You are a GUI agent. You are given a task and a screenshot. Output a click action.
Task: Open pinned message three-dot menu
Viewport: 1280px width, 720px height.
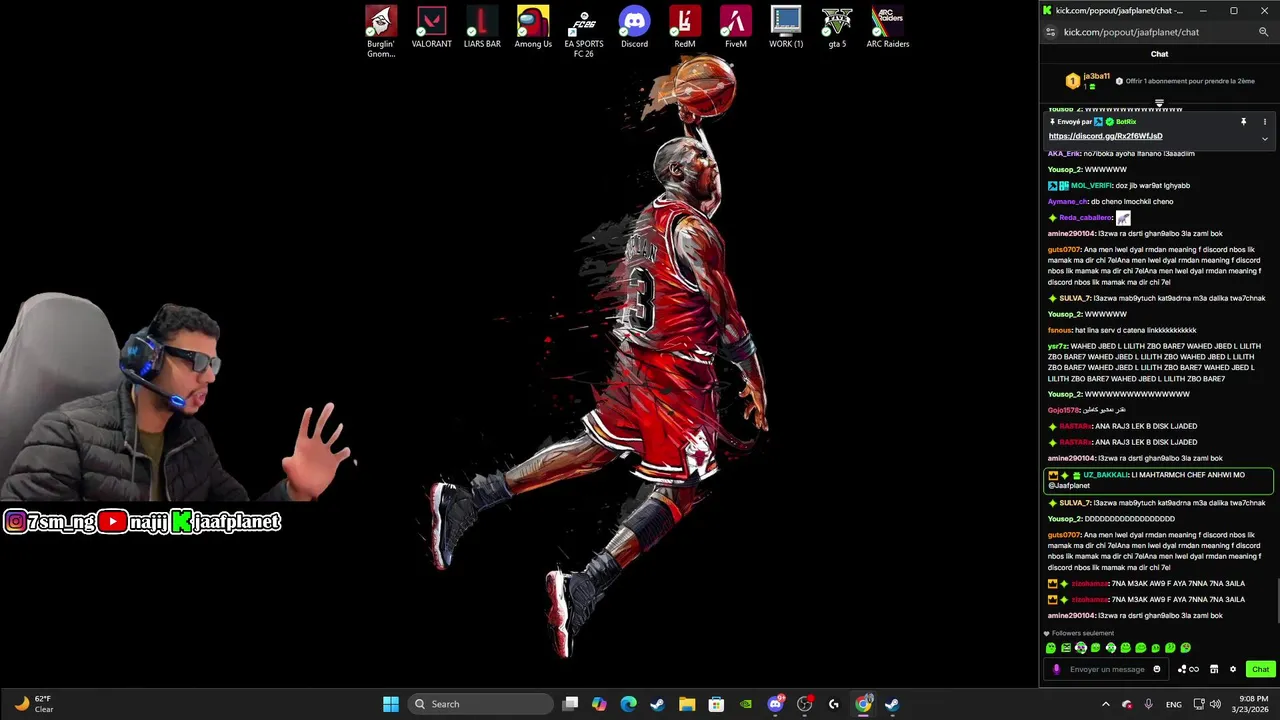pos(1264,122)
